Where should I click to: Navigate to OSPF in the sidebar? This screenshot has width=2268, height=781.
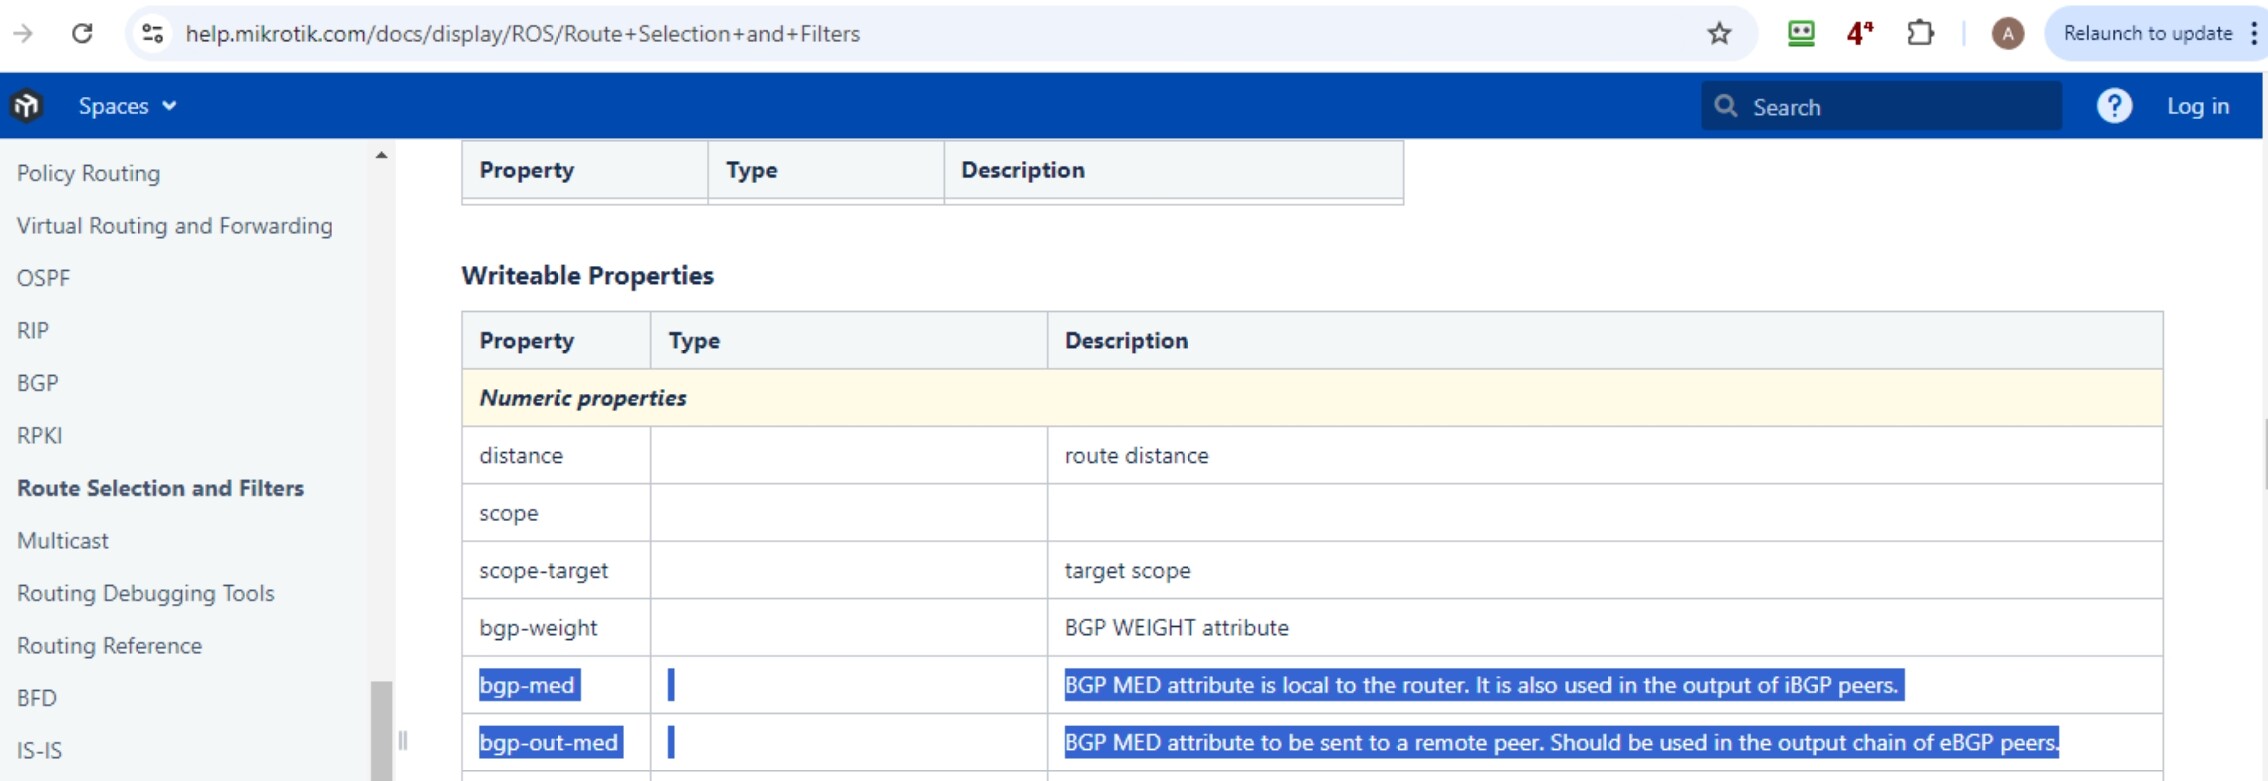(43, 278)
